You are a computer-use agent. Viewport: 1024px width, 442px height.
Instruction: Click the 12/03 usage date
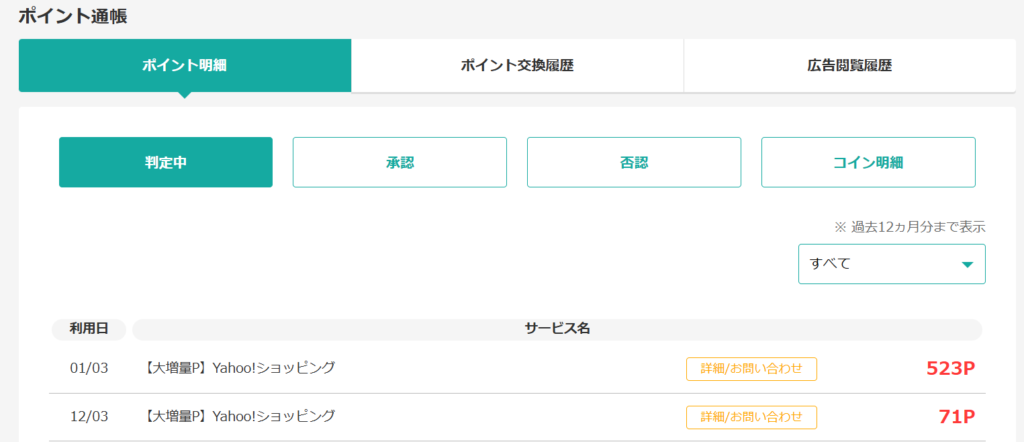point(88,417)
